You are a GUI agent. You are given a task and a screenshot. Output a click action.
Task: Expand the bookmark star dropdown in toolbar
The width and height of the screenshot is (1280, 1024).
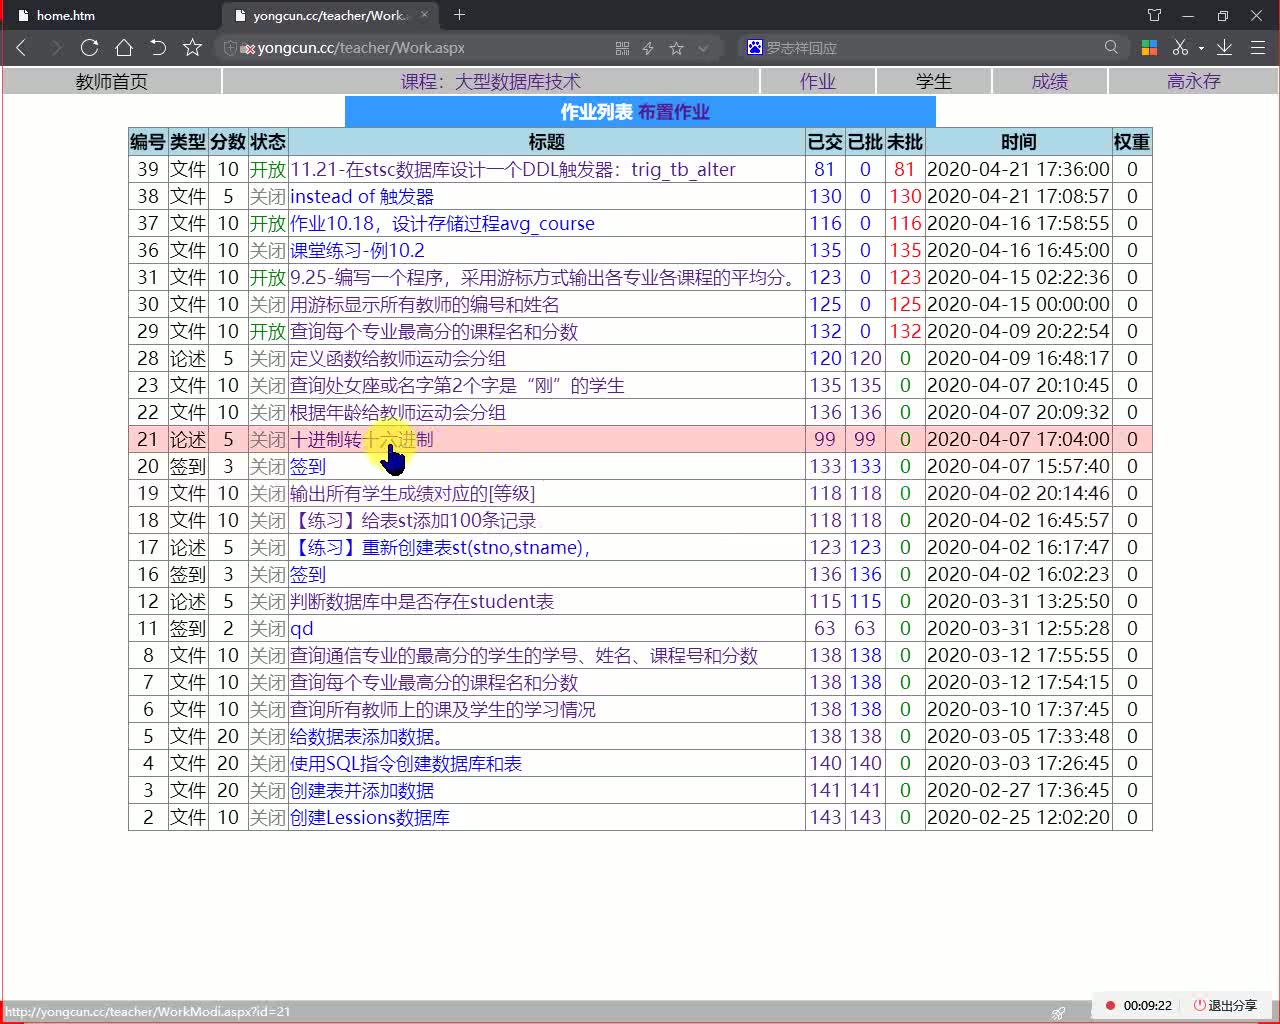click(700, 47)
